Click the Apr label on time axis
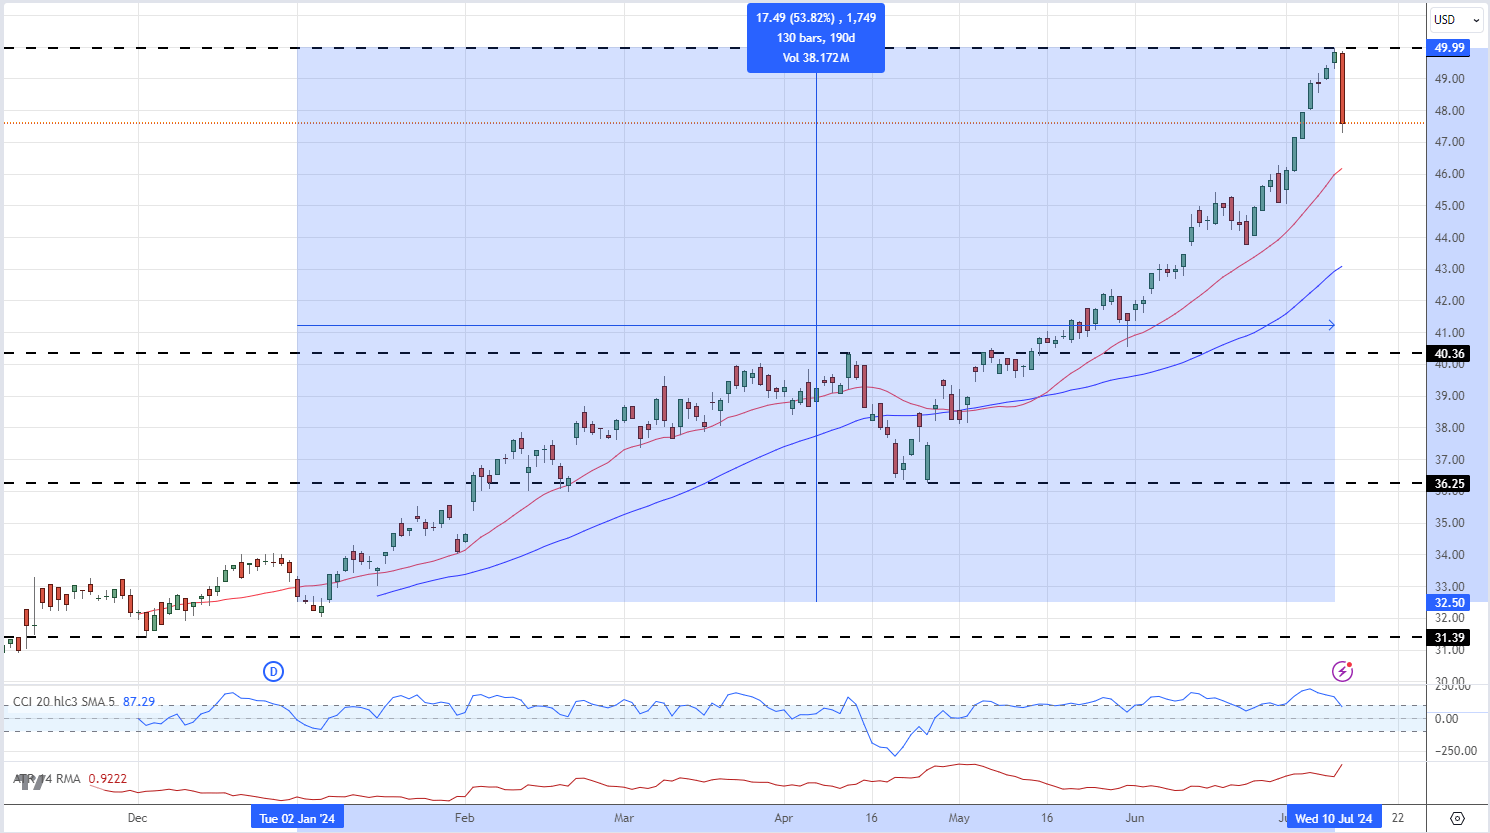This screenshot has height=833, width=1490. [784, 818]
